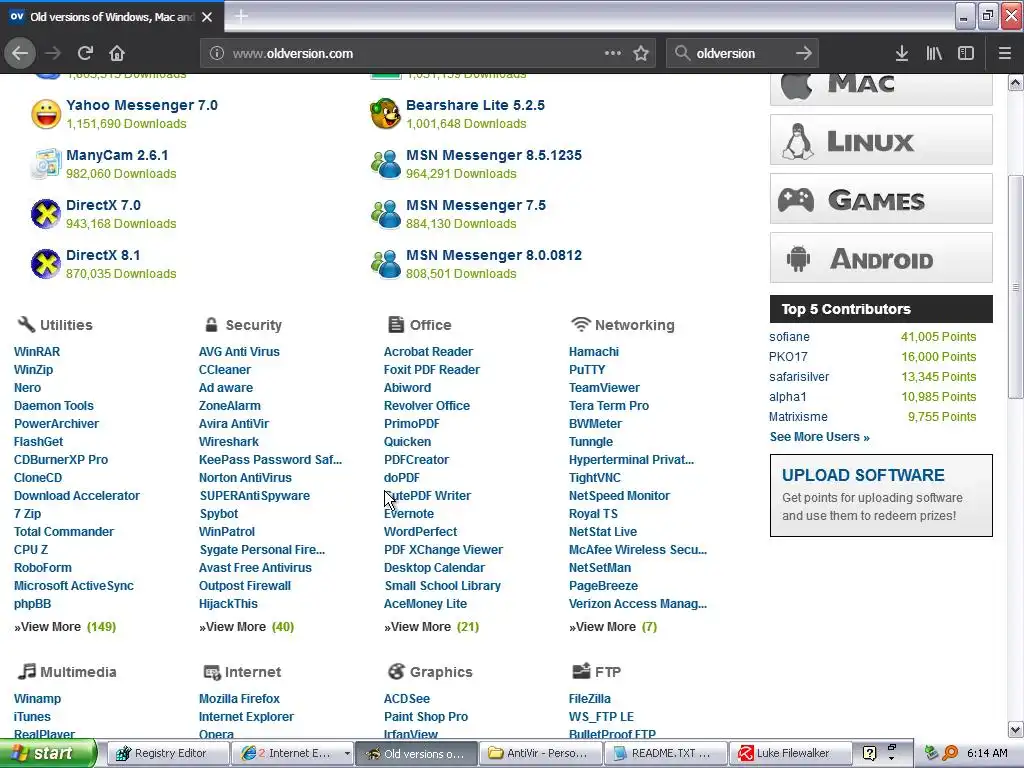Show site information icon in address bar

[217, 54]
